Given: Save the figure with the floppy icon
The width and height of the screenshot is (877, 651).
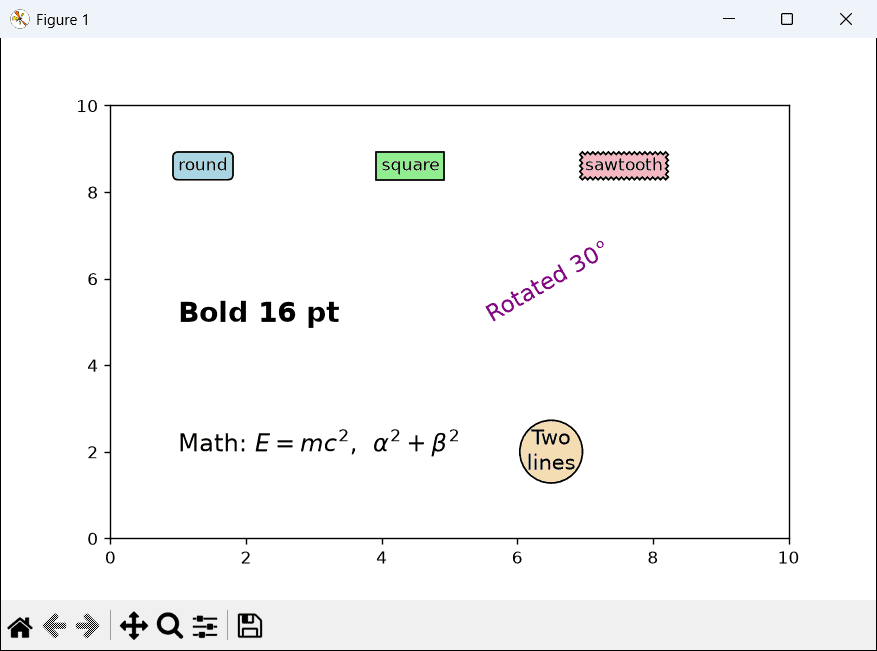Looking at the screenshot, I should pyautogui.click(x=249, y=626).
